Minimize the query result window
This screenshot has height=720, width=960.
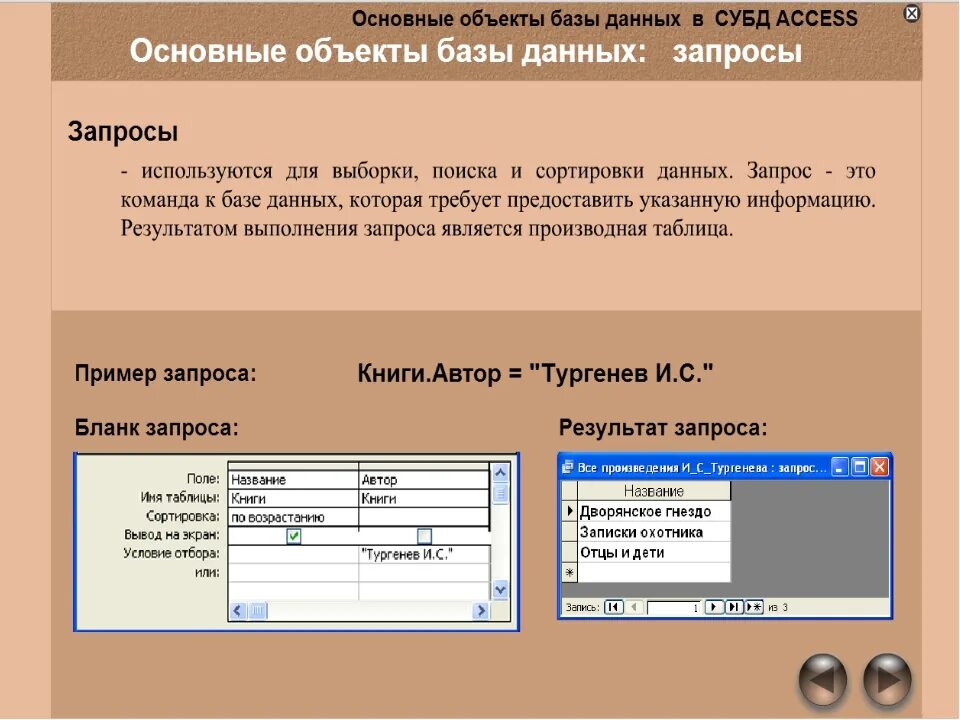click(839, 467)
